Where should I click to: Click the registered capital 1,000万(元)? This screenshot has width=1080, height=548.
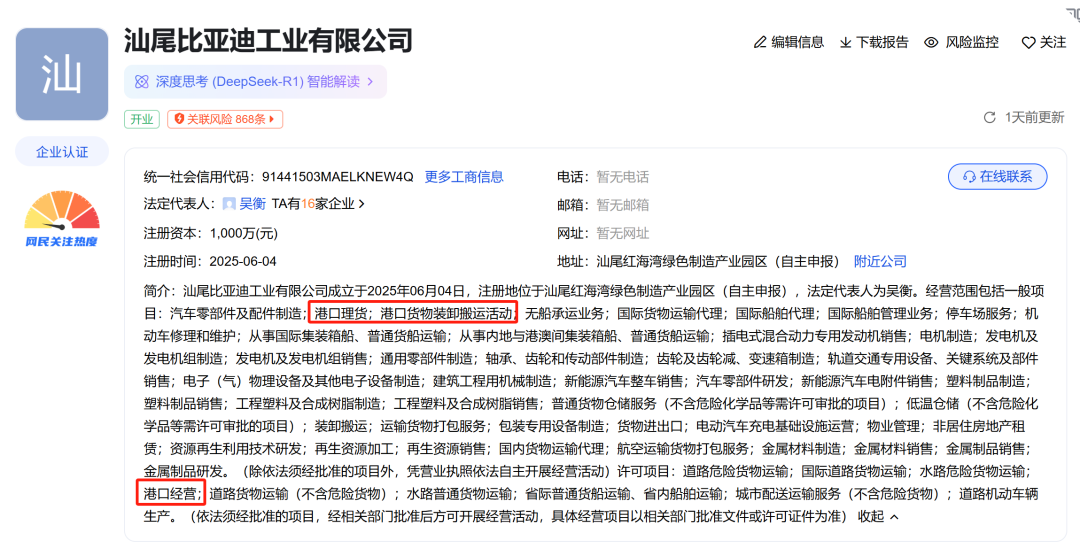(x=244, y=233)
